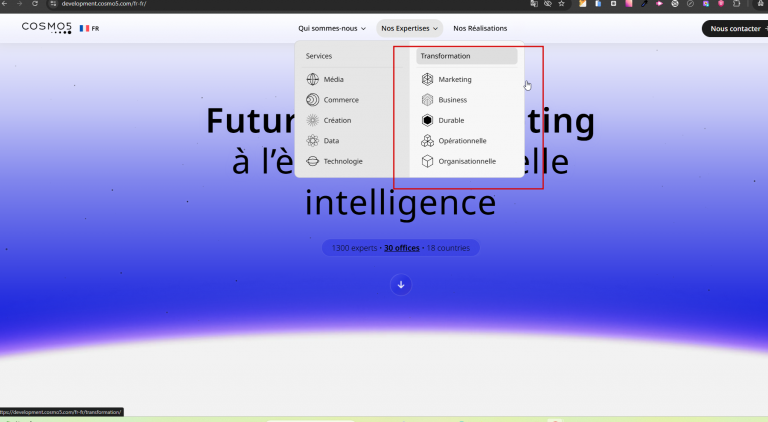Open Nos Réalisations in the navigation
Viewport: 768px width, 422px height.
coord(480,28)
